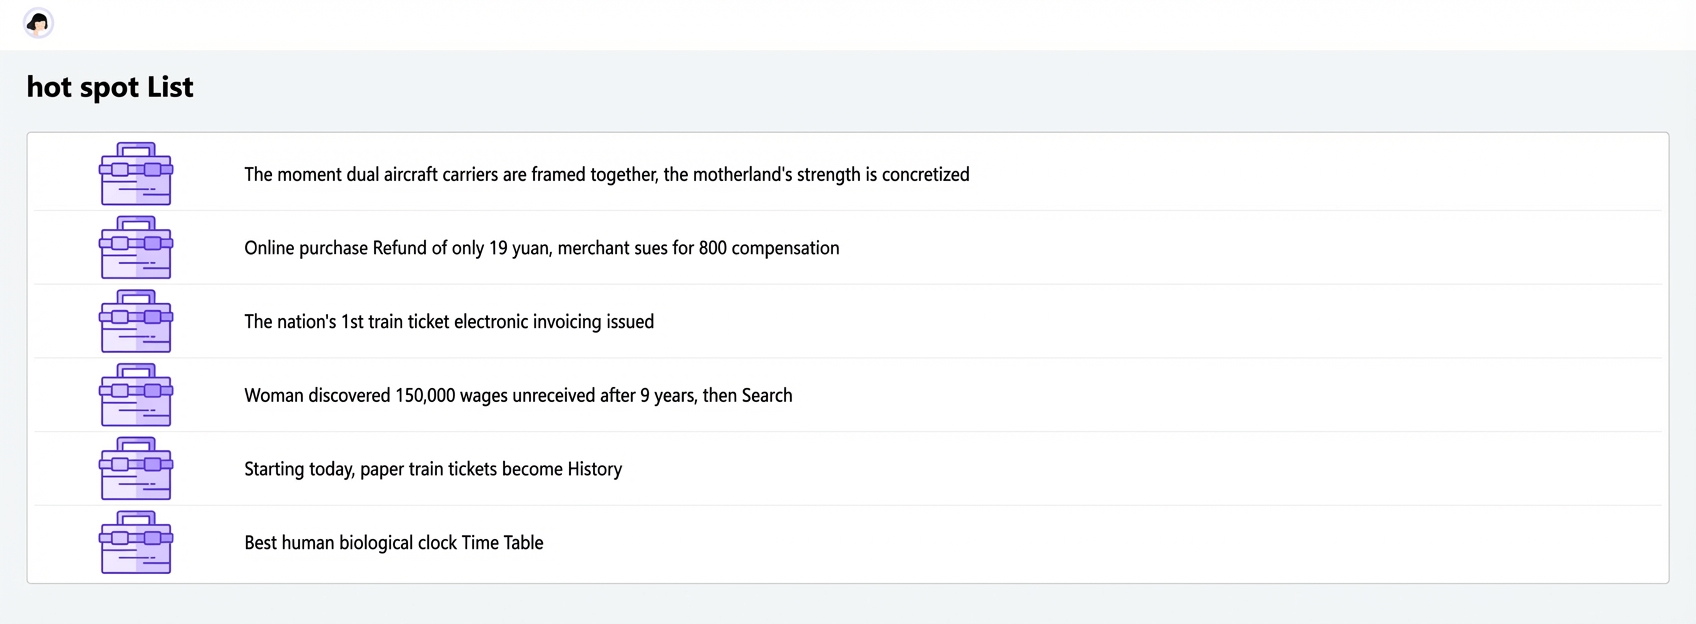Click "800 compensation" in the merchant lawsuit headline
This screenshot has width=1696, height=624.
click(769, 248)
